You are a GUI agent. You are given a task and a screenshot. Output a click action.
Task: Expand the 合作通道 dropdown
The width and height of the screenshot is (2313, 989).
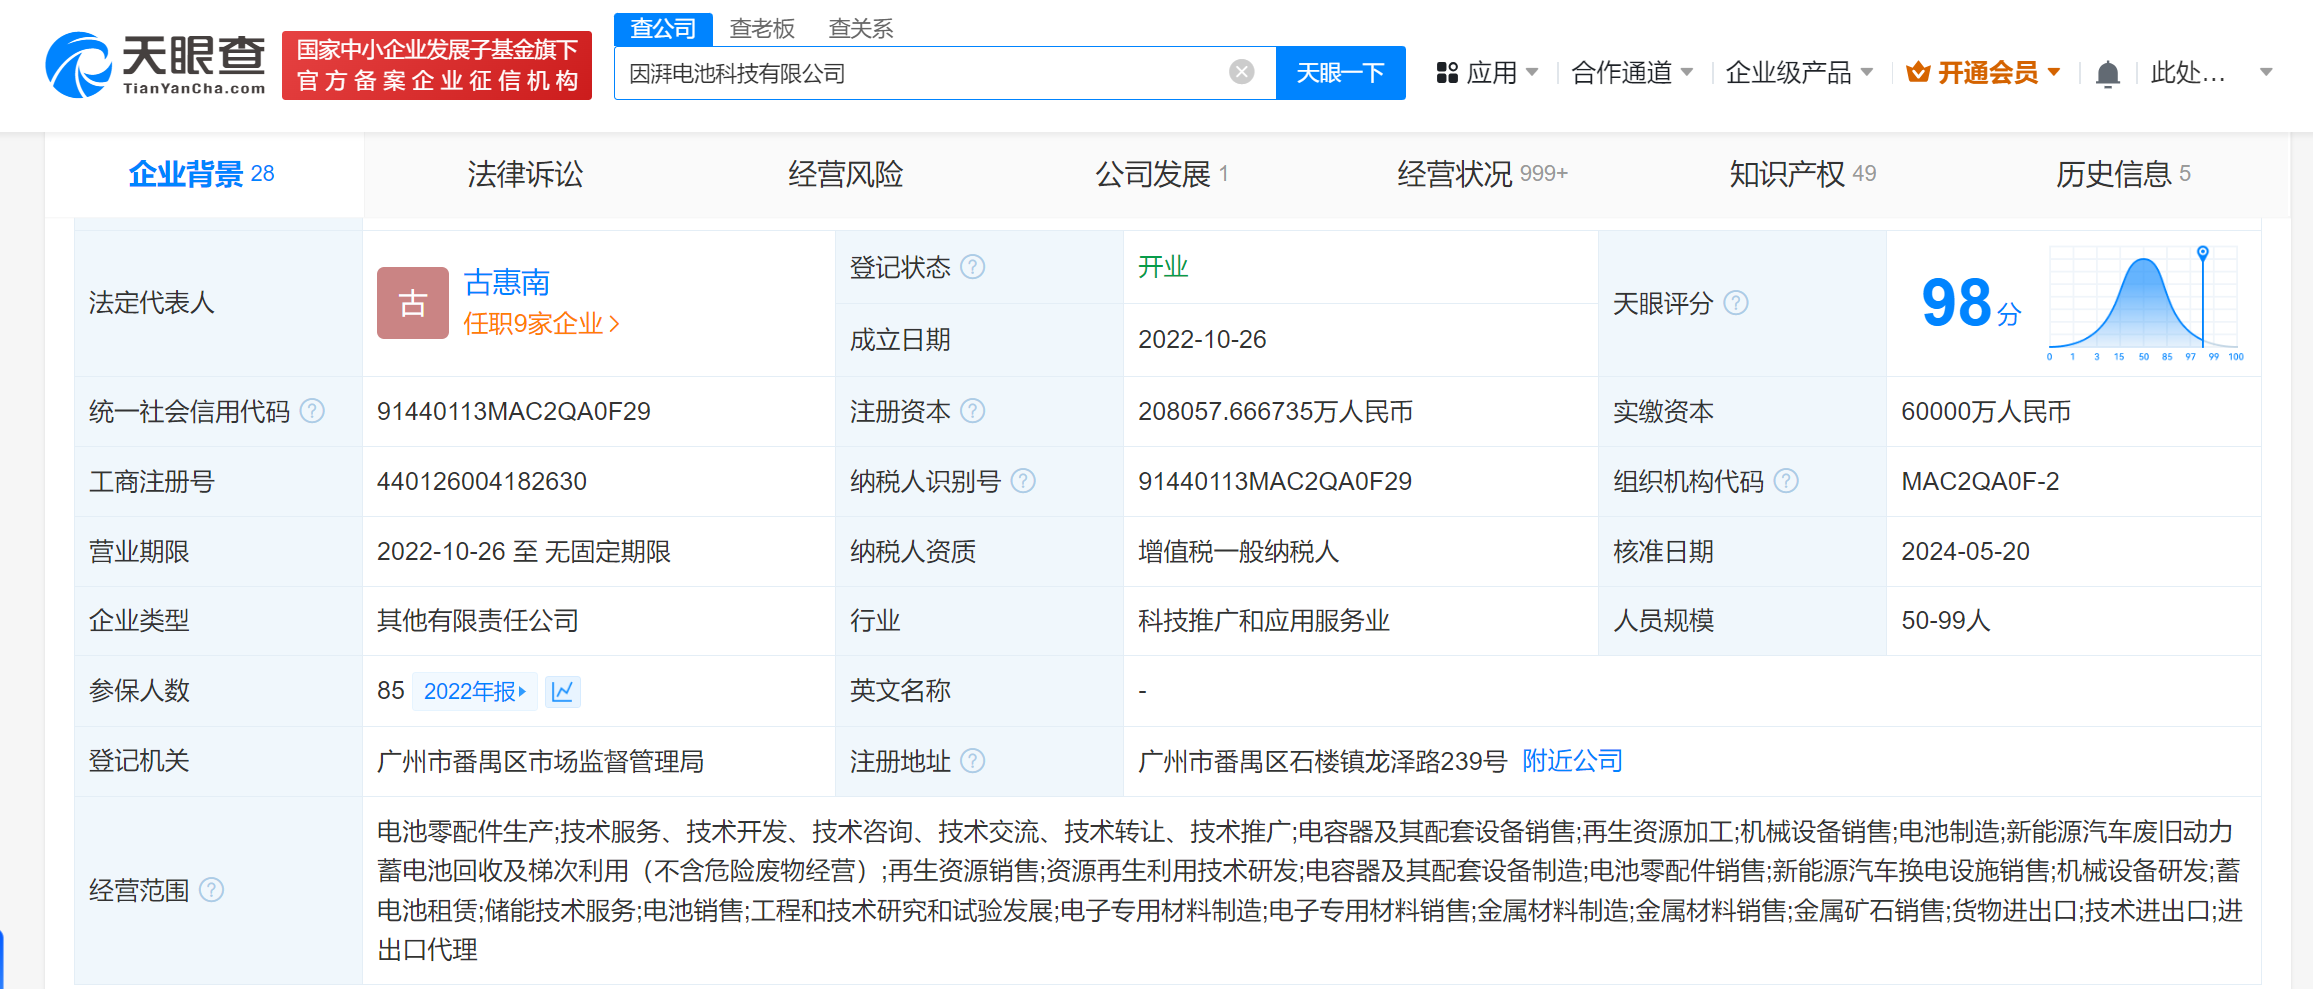click(1631, 73)
